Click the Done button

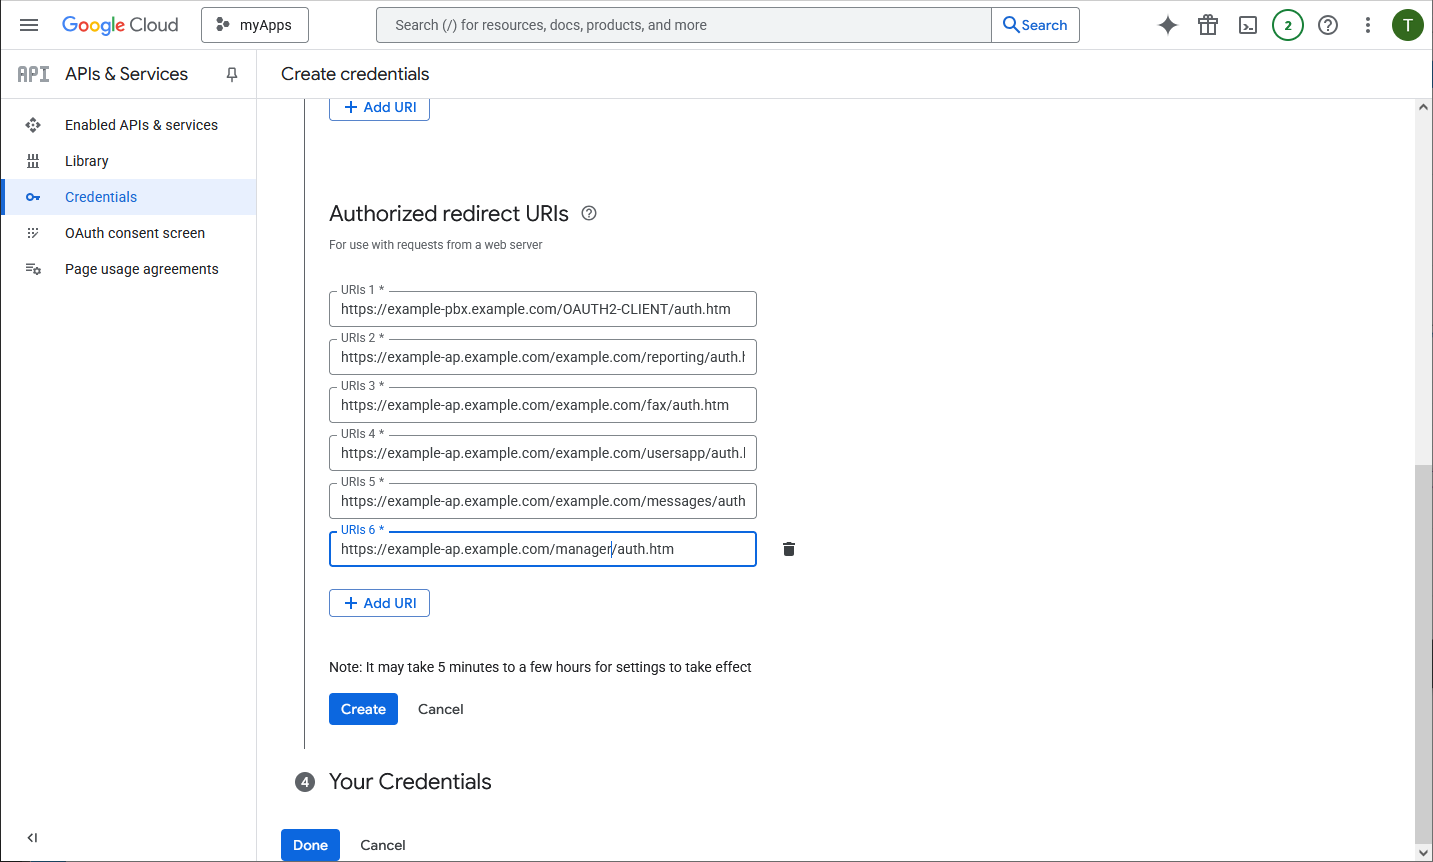[310, 845]
